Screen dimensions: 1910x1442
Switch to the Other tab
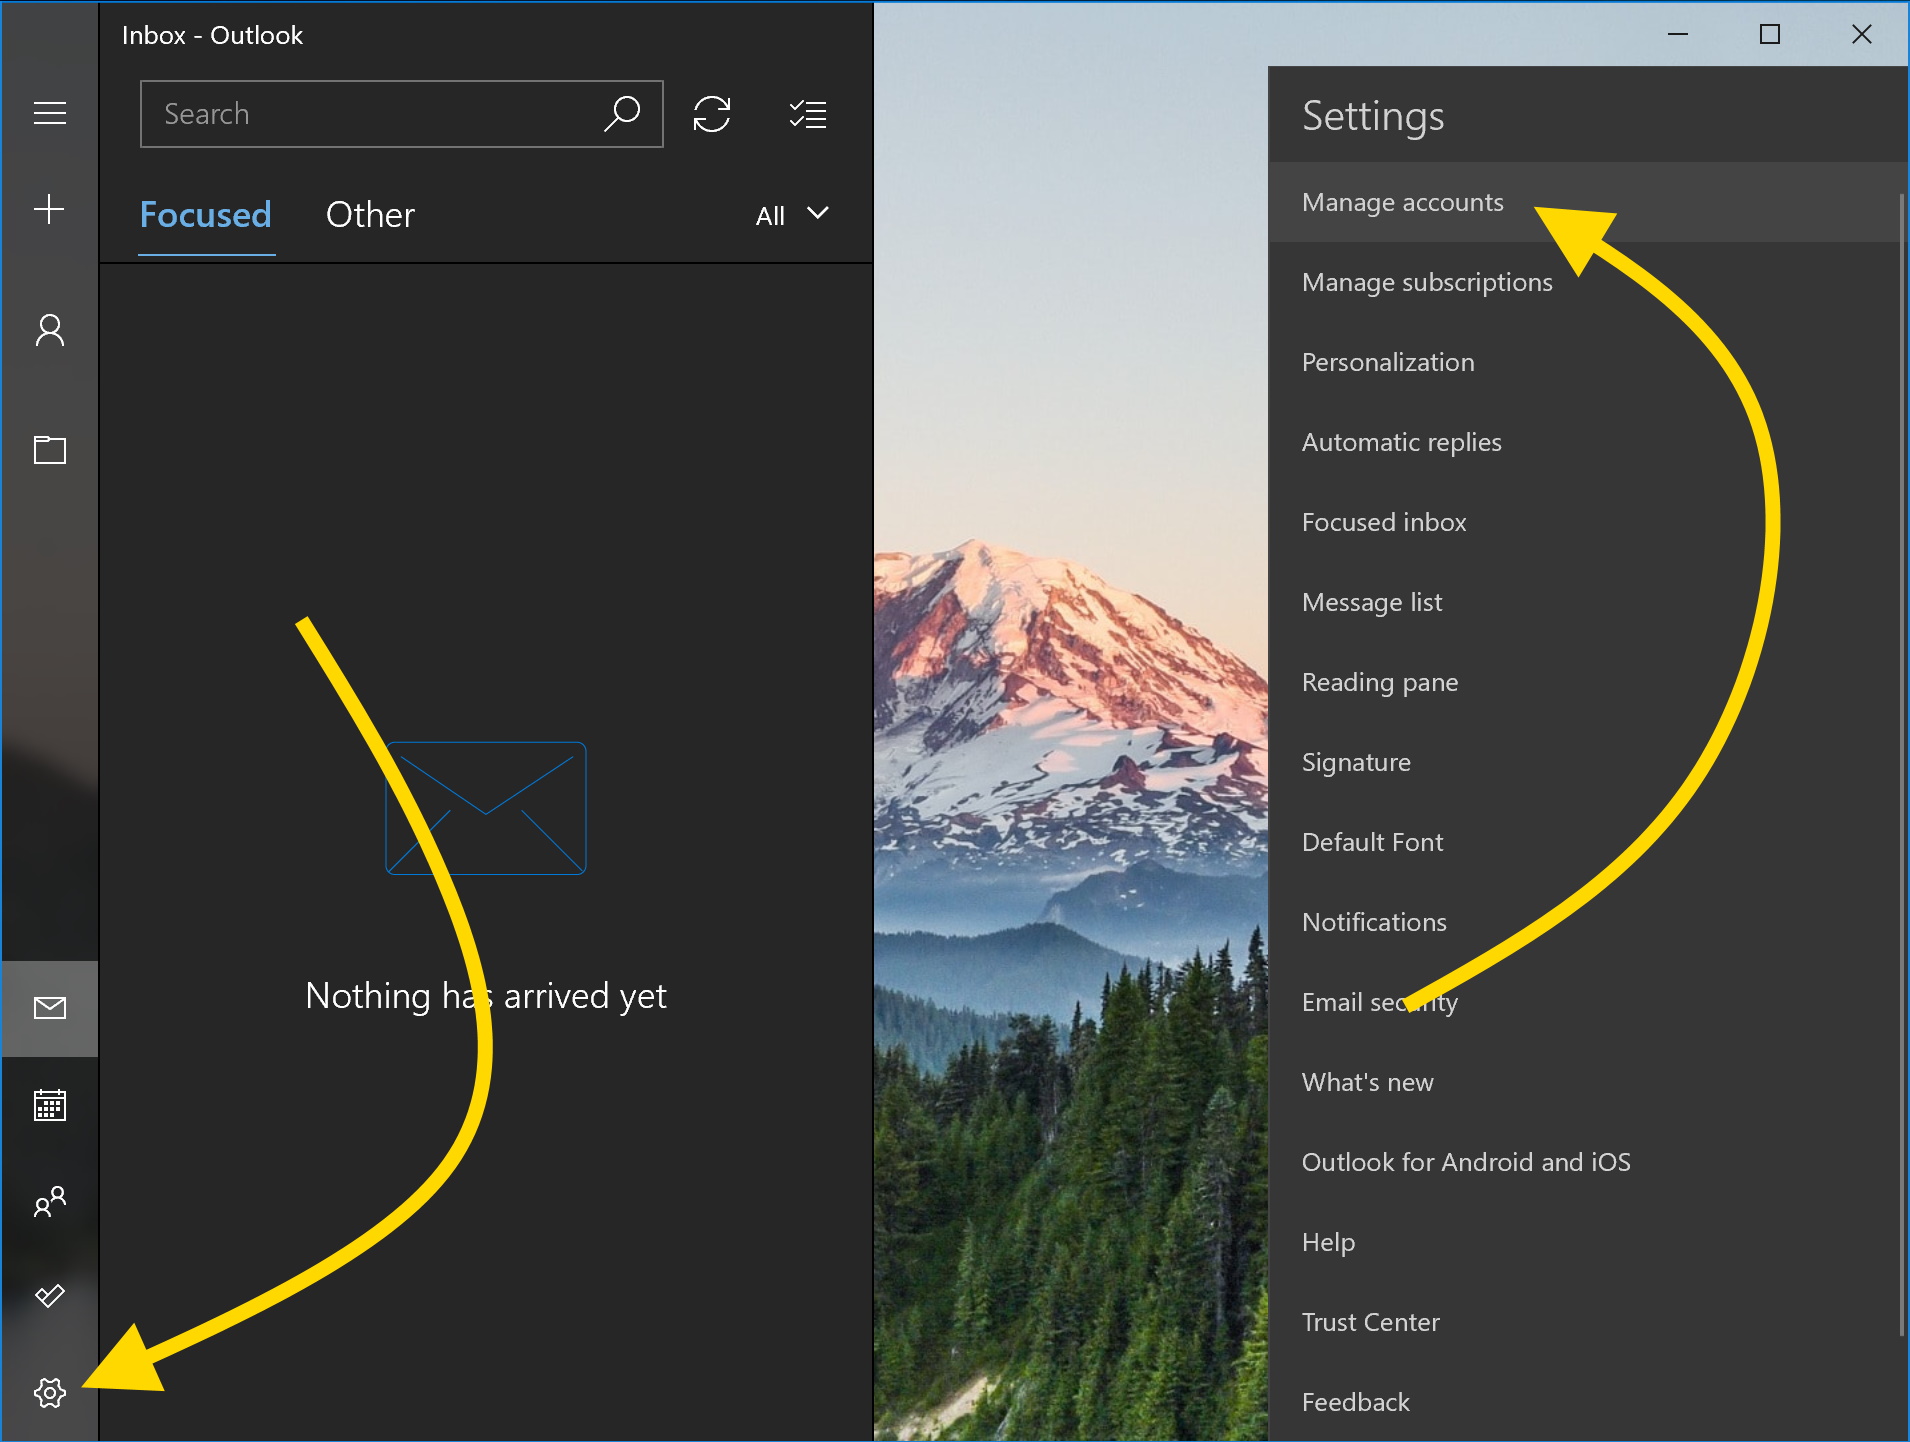tap(369, 214)
